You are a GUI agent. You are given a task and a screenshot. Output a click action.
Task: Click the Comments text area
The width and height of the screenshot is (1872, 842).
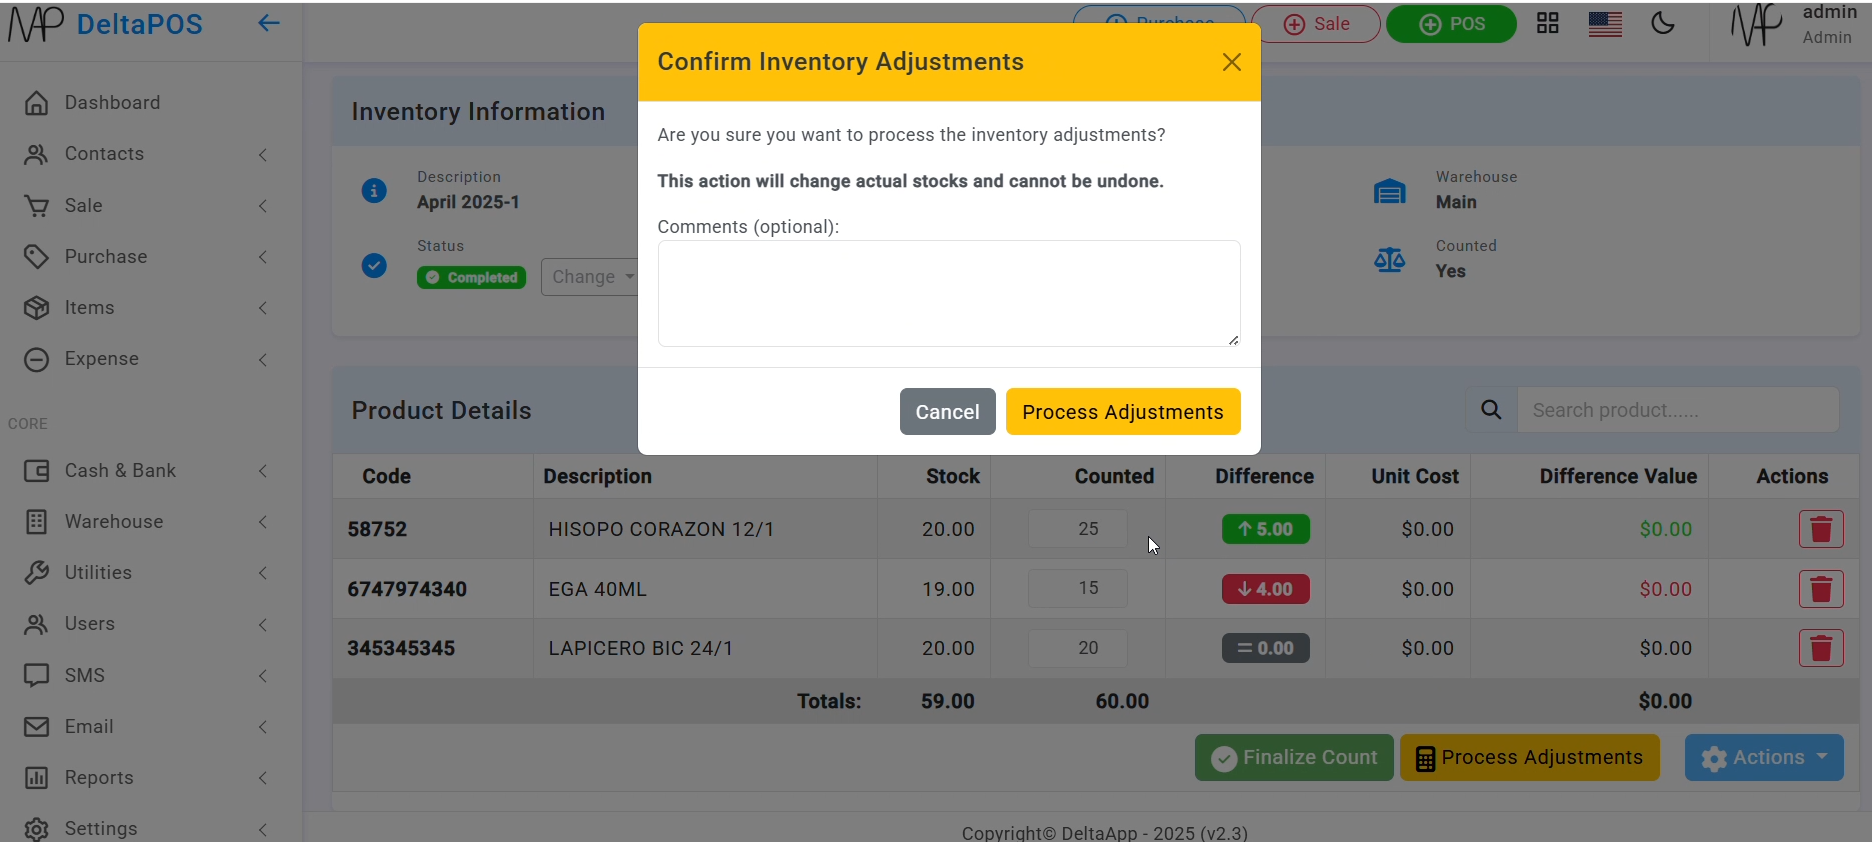(948, 293)
